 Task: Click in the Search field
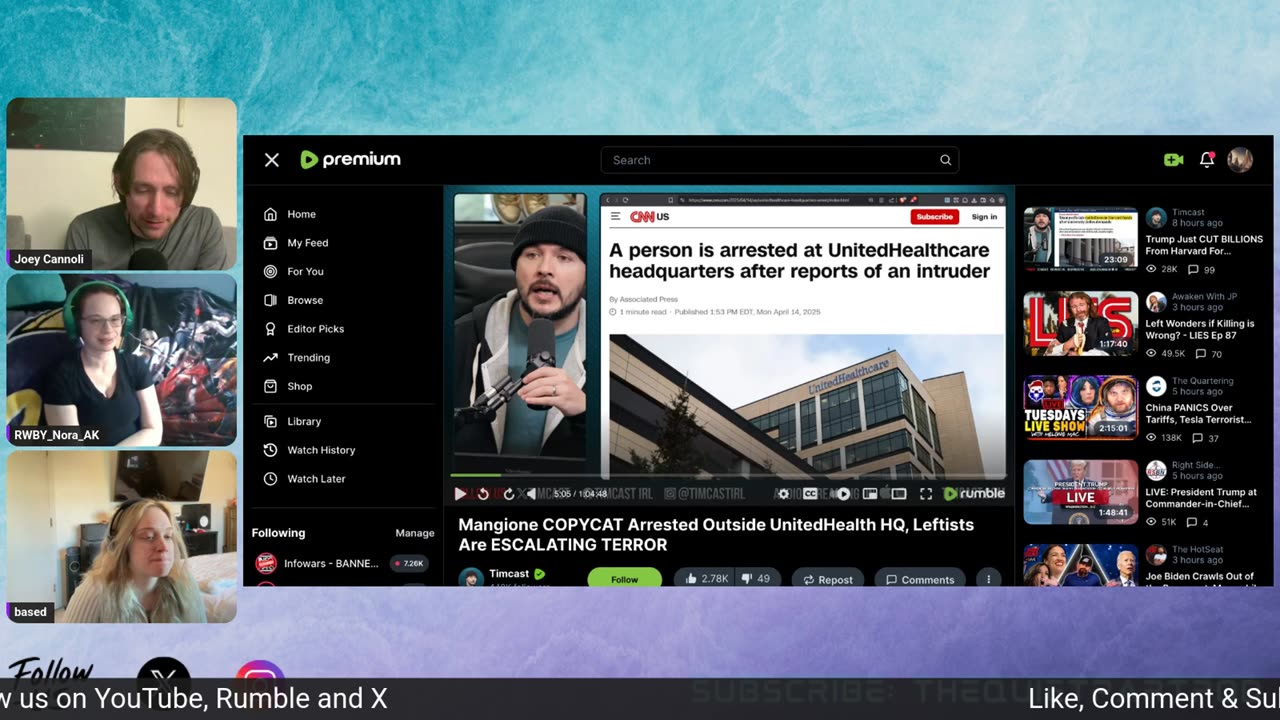click(x=780, y=160)
